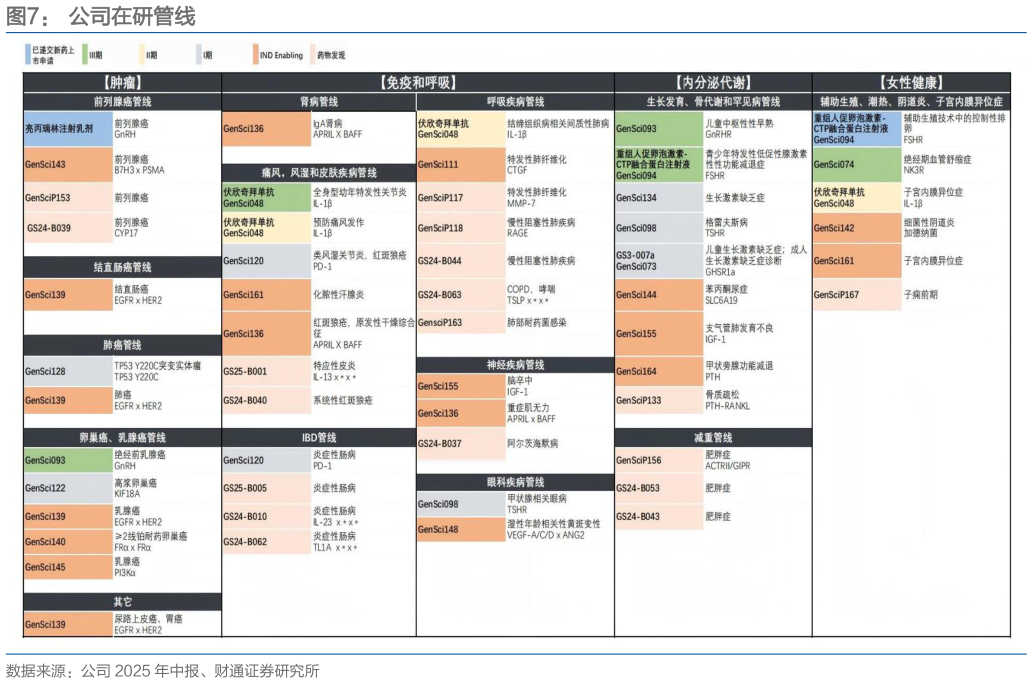The image size is (1032, 683).
Task: Select the pink 药物发现 legend swatch
Action: [313, 54]
